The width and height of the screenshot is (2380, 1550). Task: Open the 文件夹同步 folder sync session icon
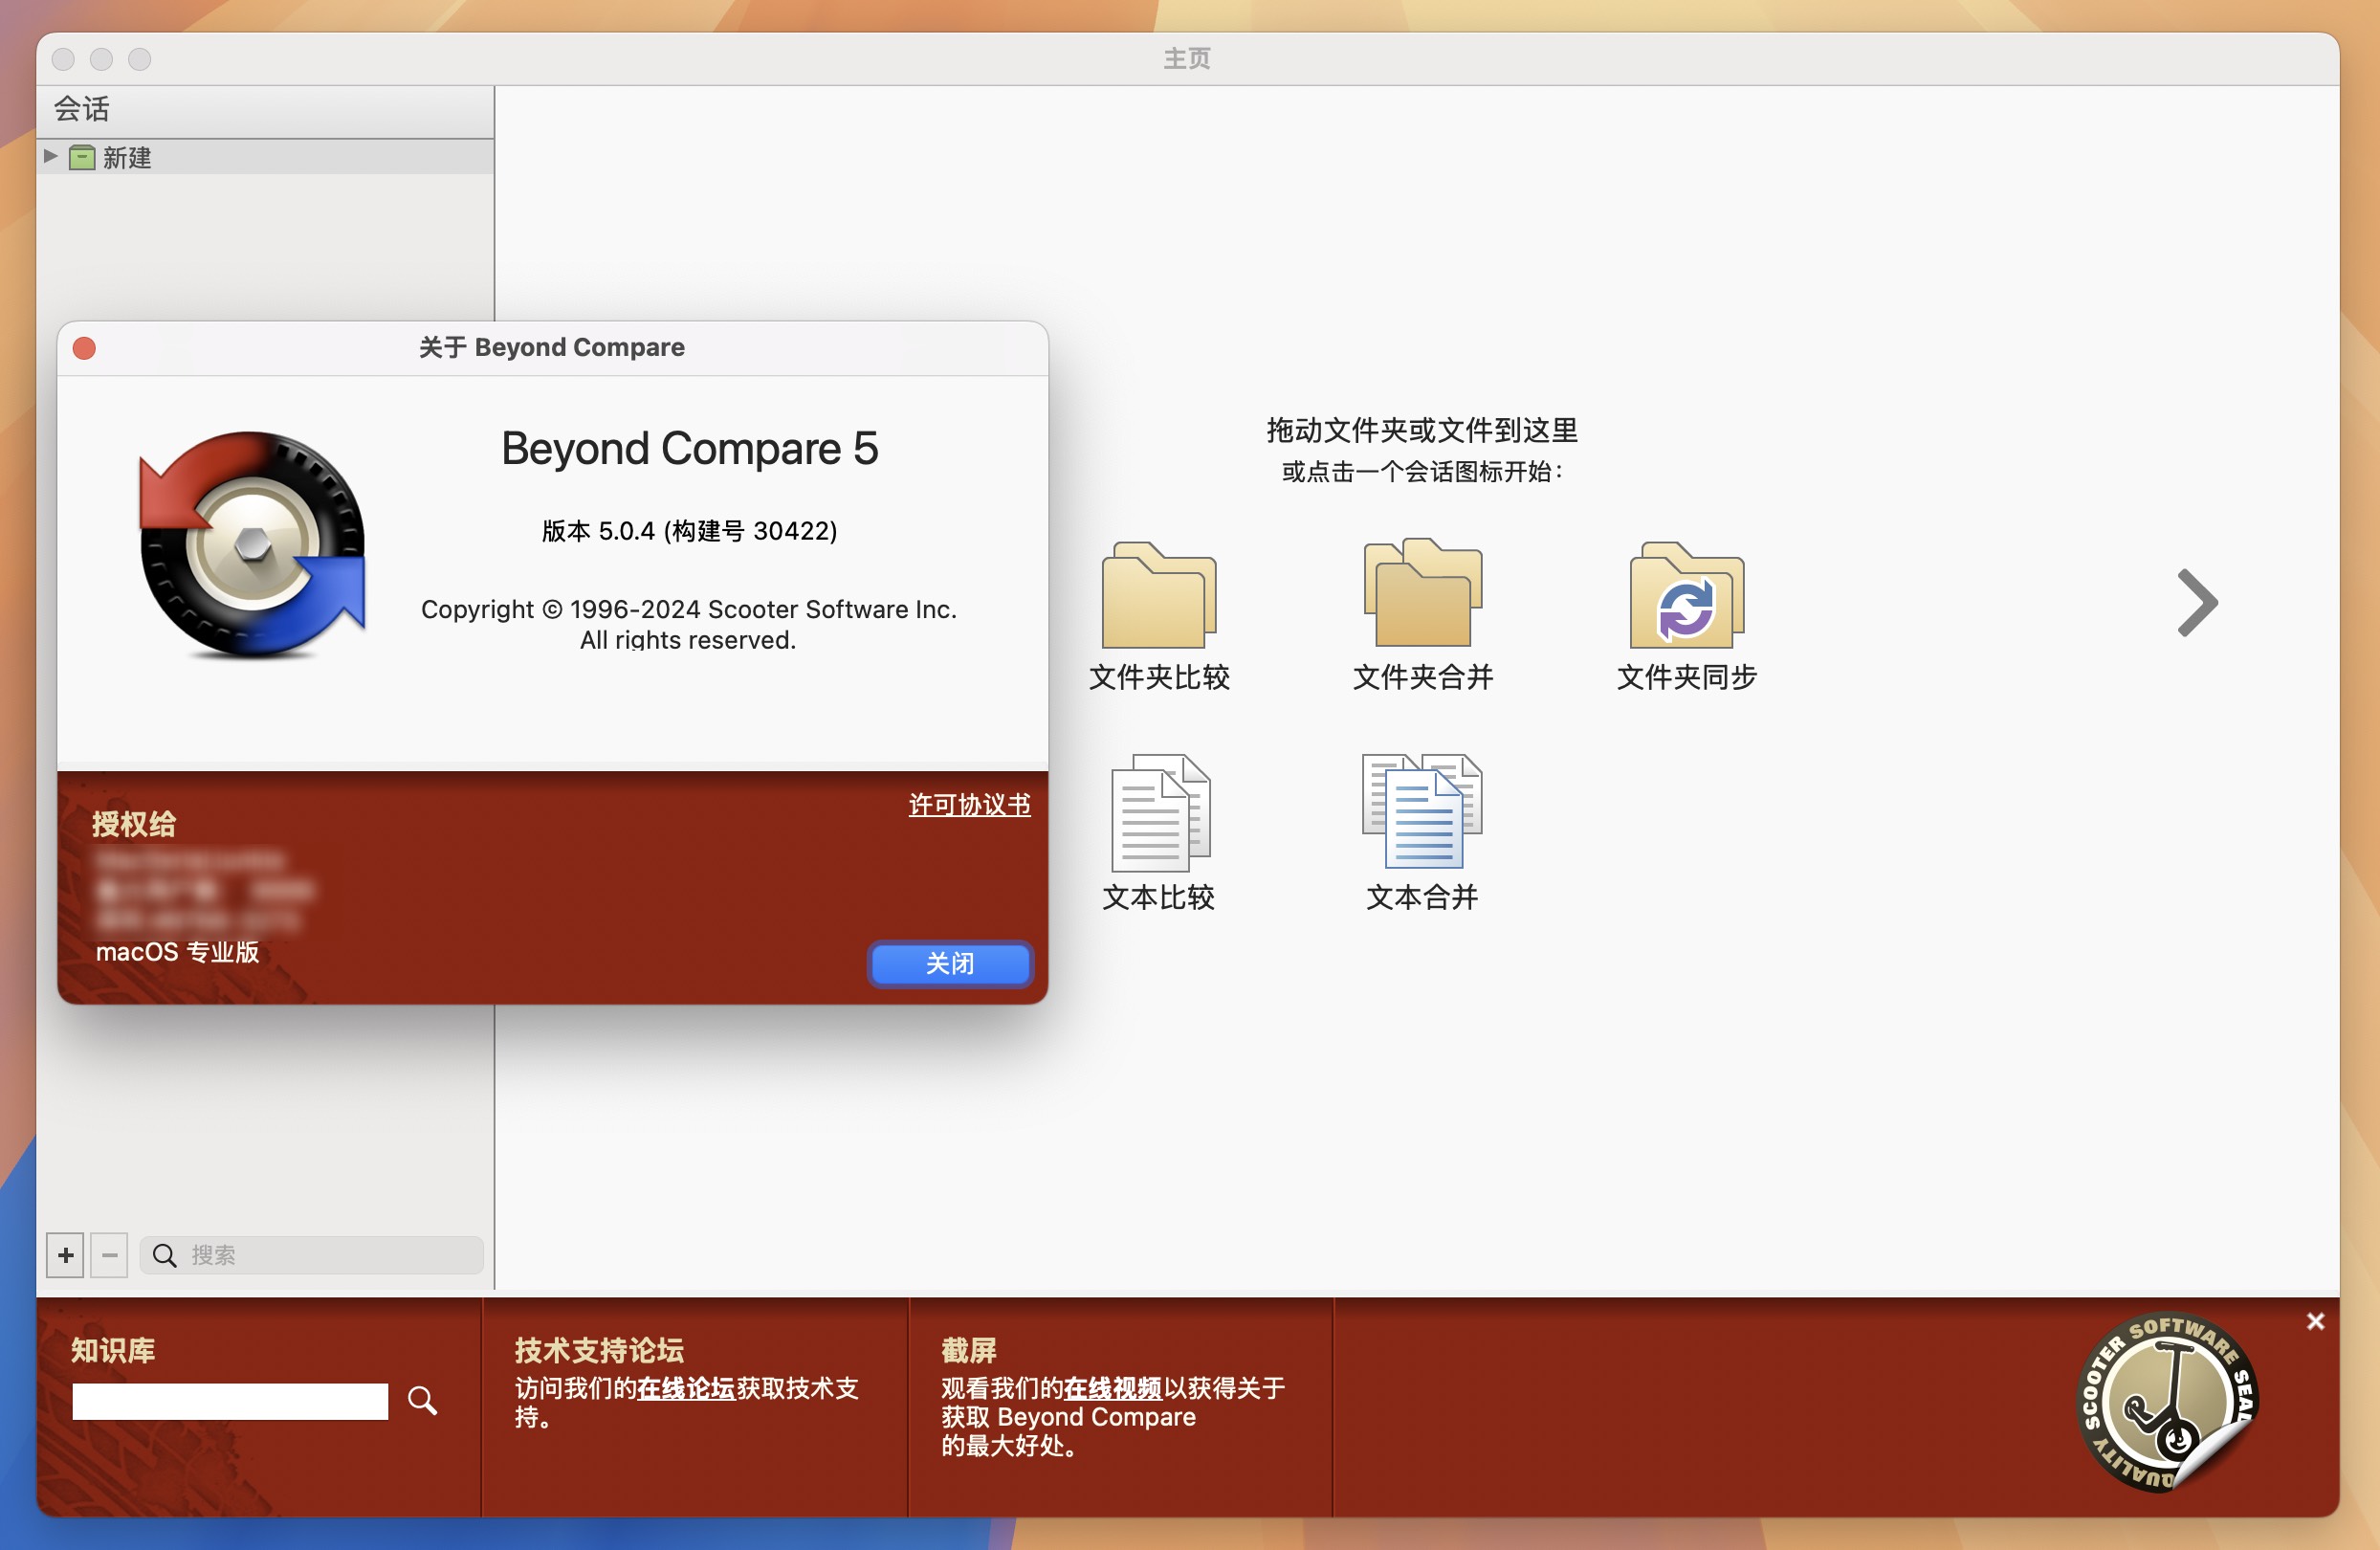coord(1686,596)
